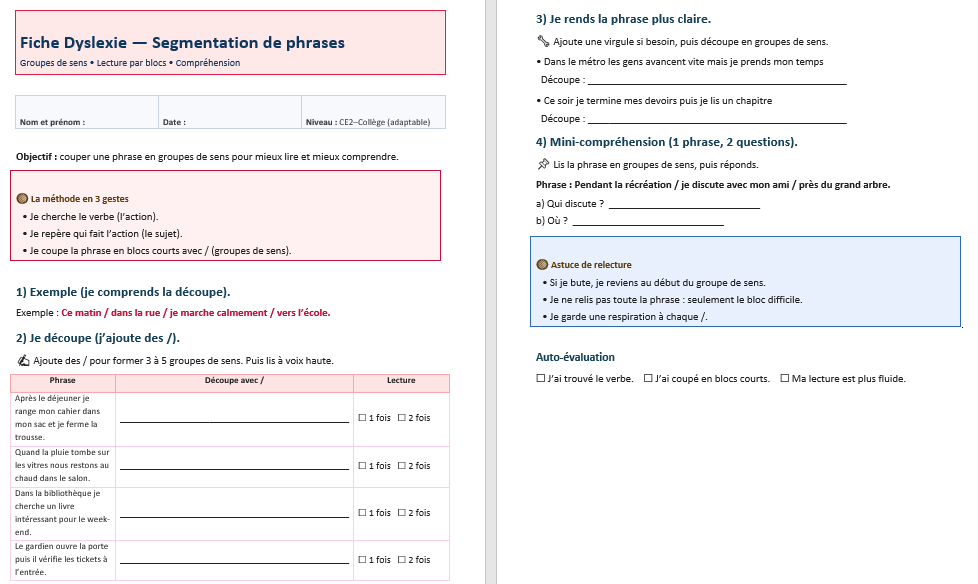Click the "Nom et prénom :" cell

pos(86,113)
